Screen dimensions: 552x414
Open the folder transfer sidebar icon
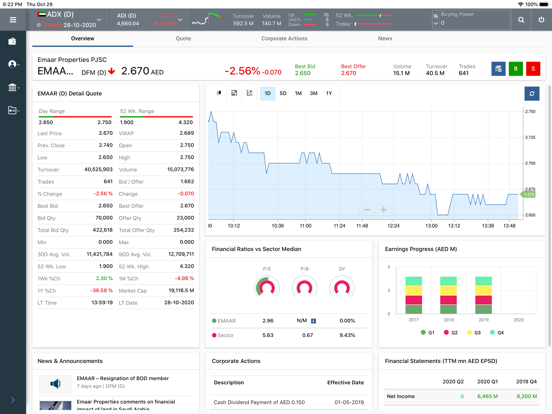tap(13, 110)
